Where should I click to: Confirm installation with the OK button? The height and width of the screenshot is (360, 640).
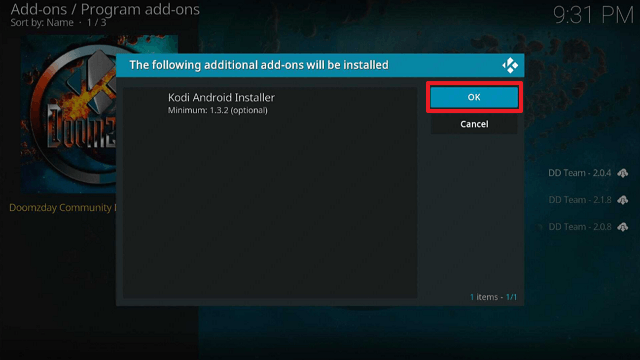coord(474,97)
